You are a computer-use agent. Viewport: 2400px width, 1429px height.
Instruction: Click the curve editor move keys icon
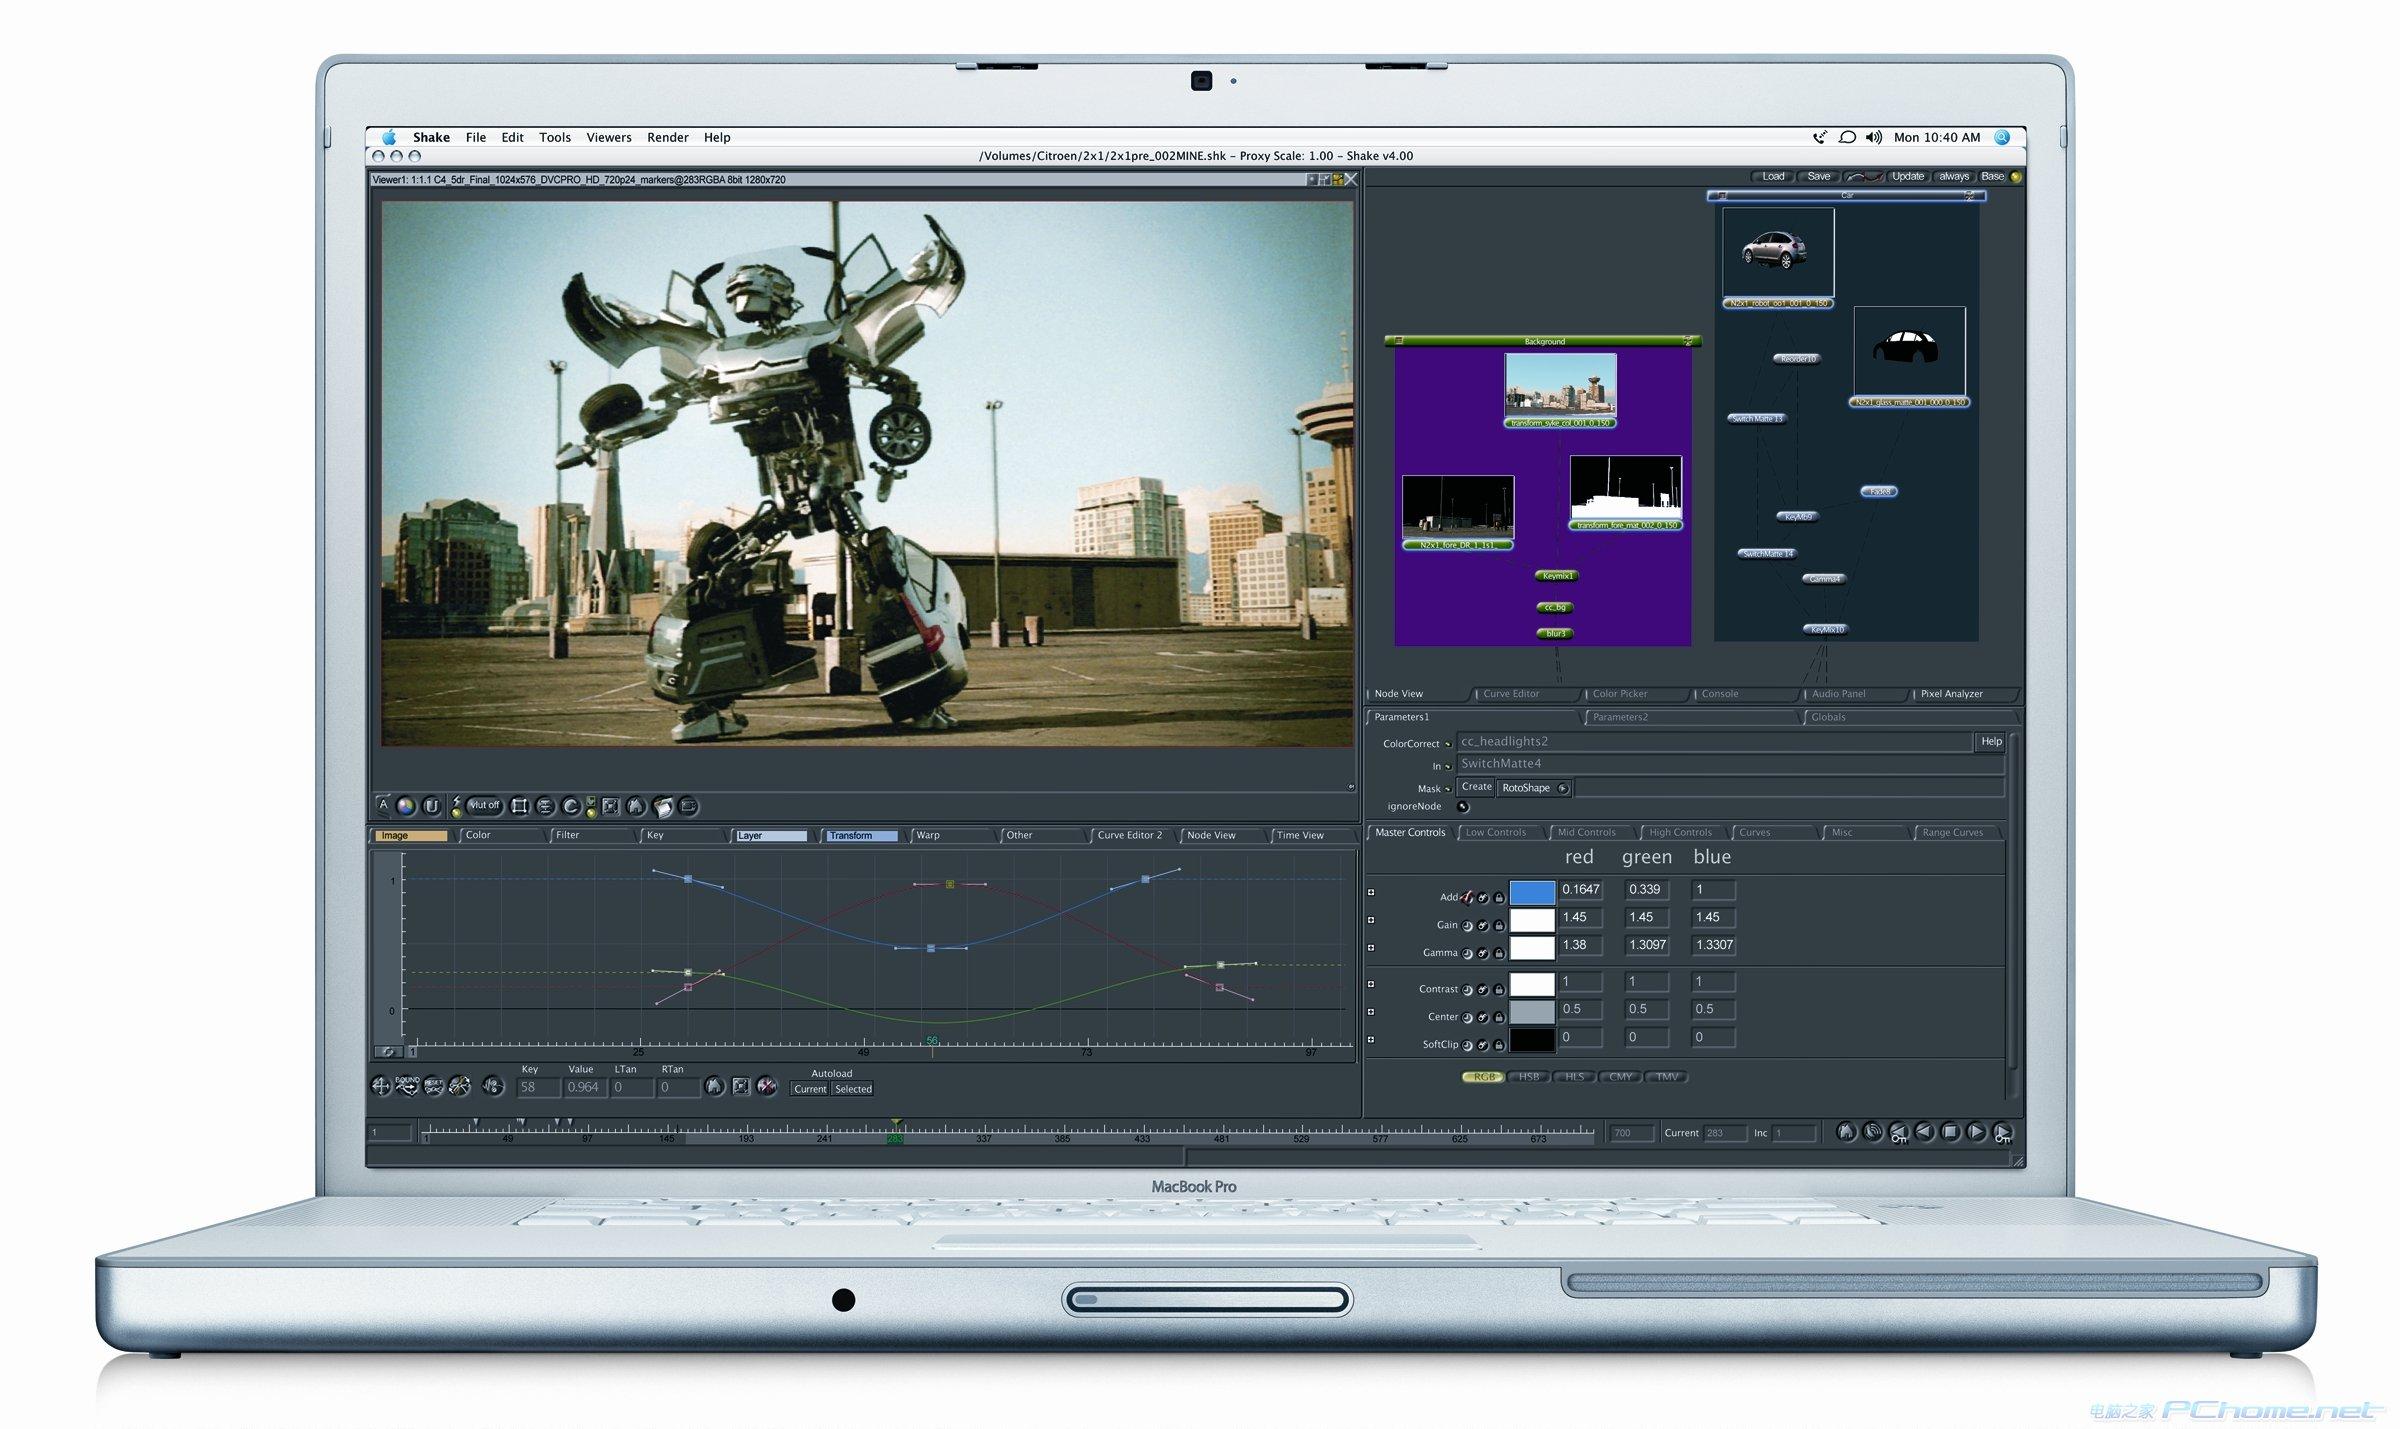[381, 1087]
